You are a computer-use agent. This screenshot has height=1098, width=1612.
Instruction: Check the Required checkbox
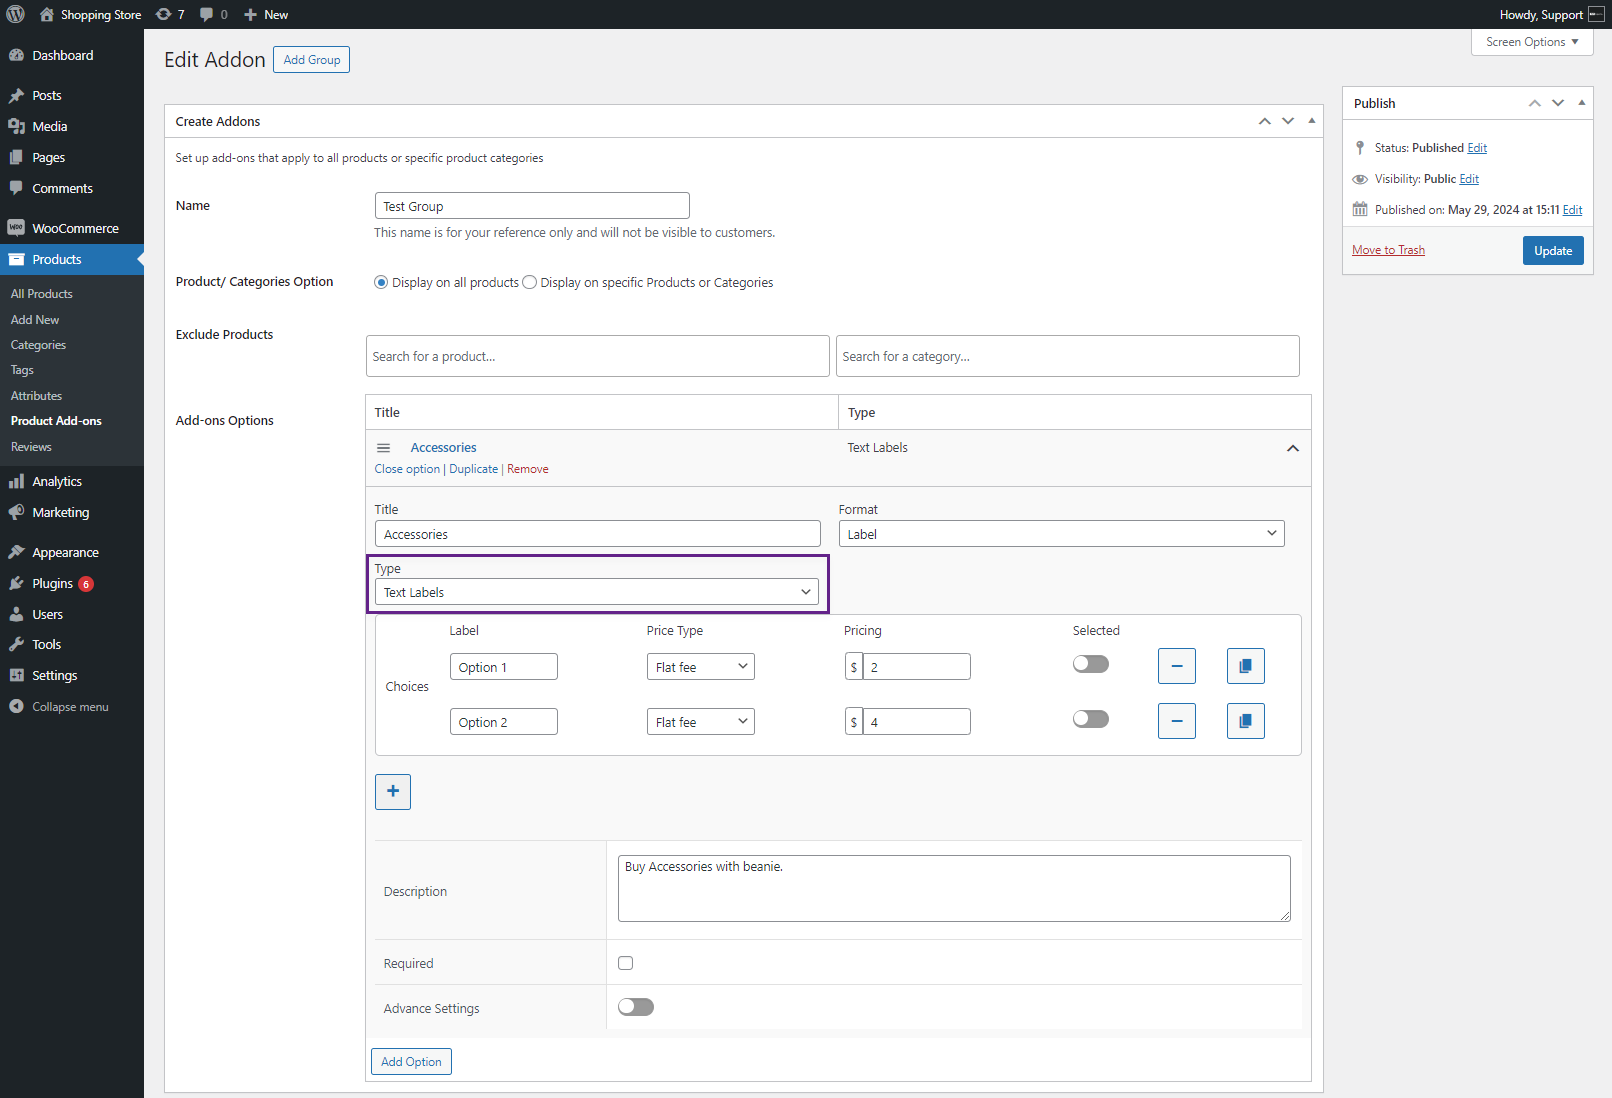[x=626, y=963]
